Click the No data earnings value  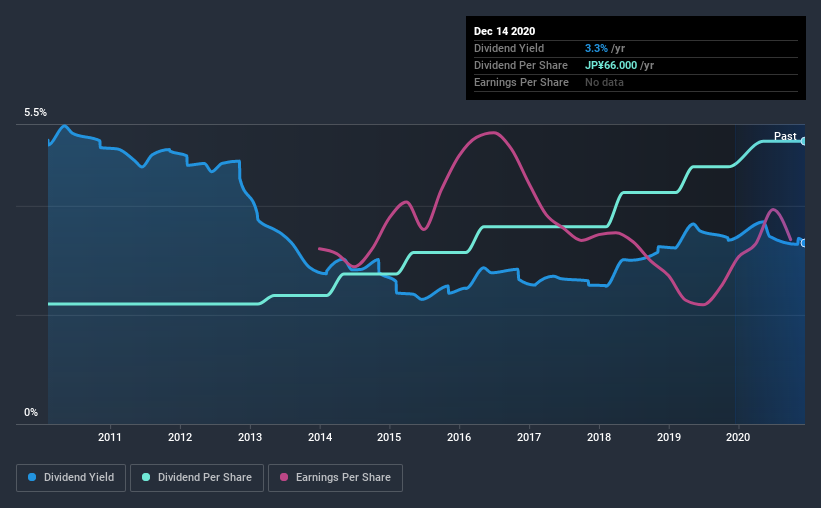point(604,82)
